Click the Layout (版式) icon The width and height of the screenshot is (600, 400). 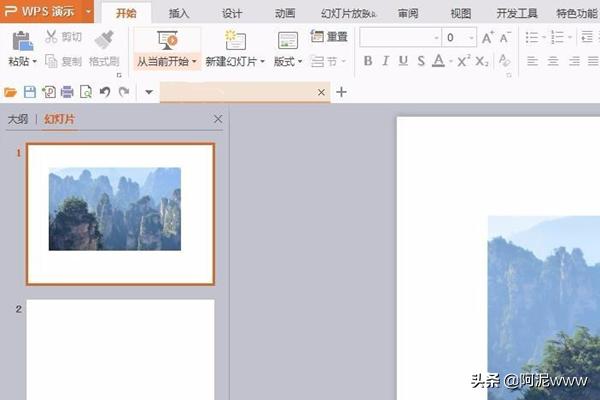coord(288,41)
